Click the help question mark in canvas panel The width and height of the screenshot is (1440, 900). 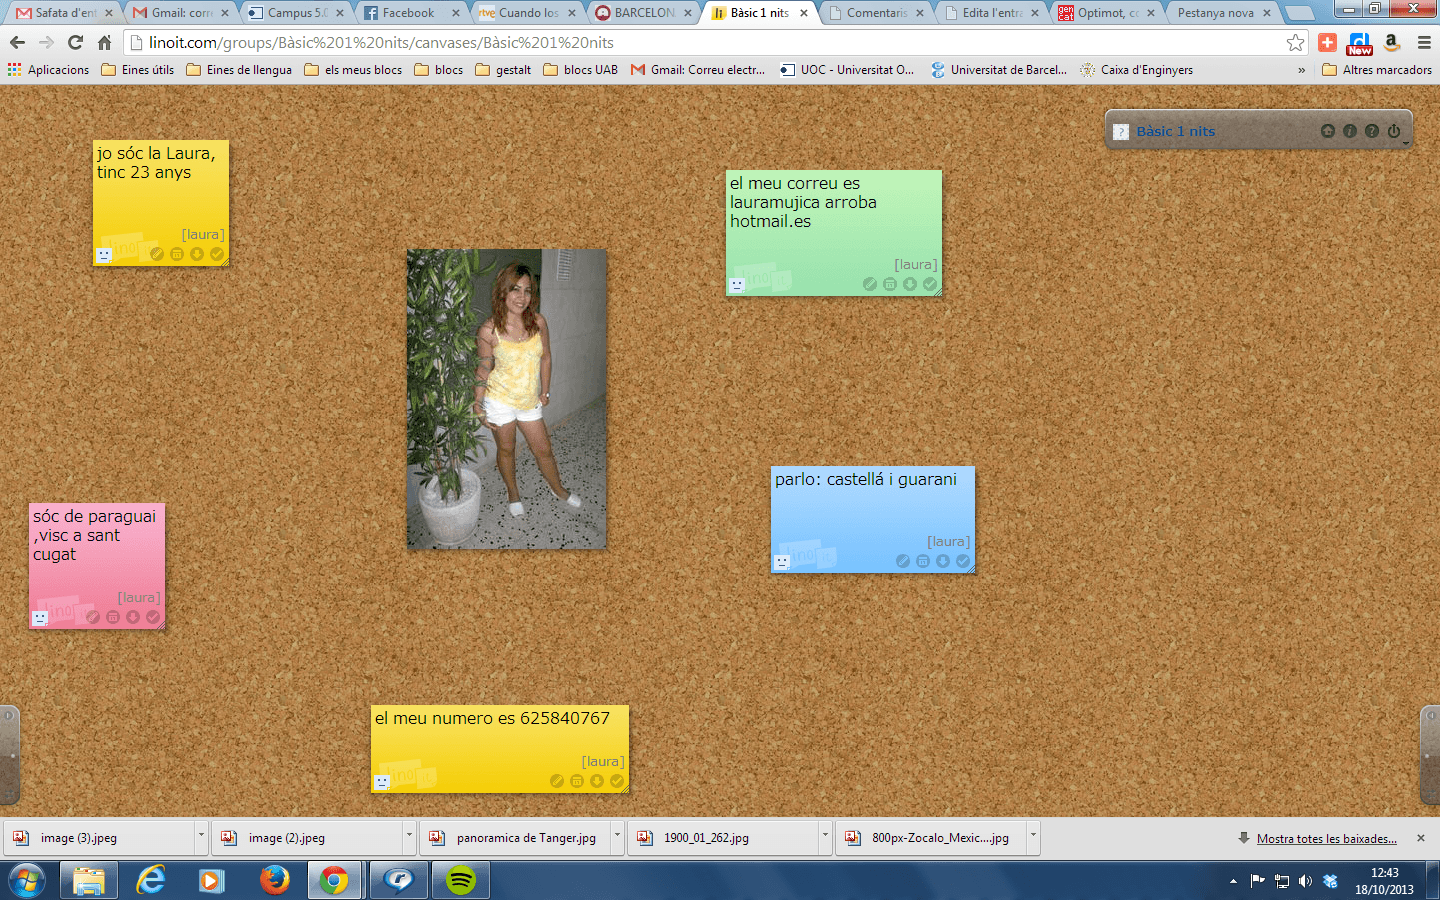click(x=1372, y=131)
